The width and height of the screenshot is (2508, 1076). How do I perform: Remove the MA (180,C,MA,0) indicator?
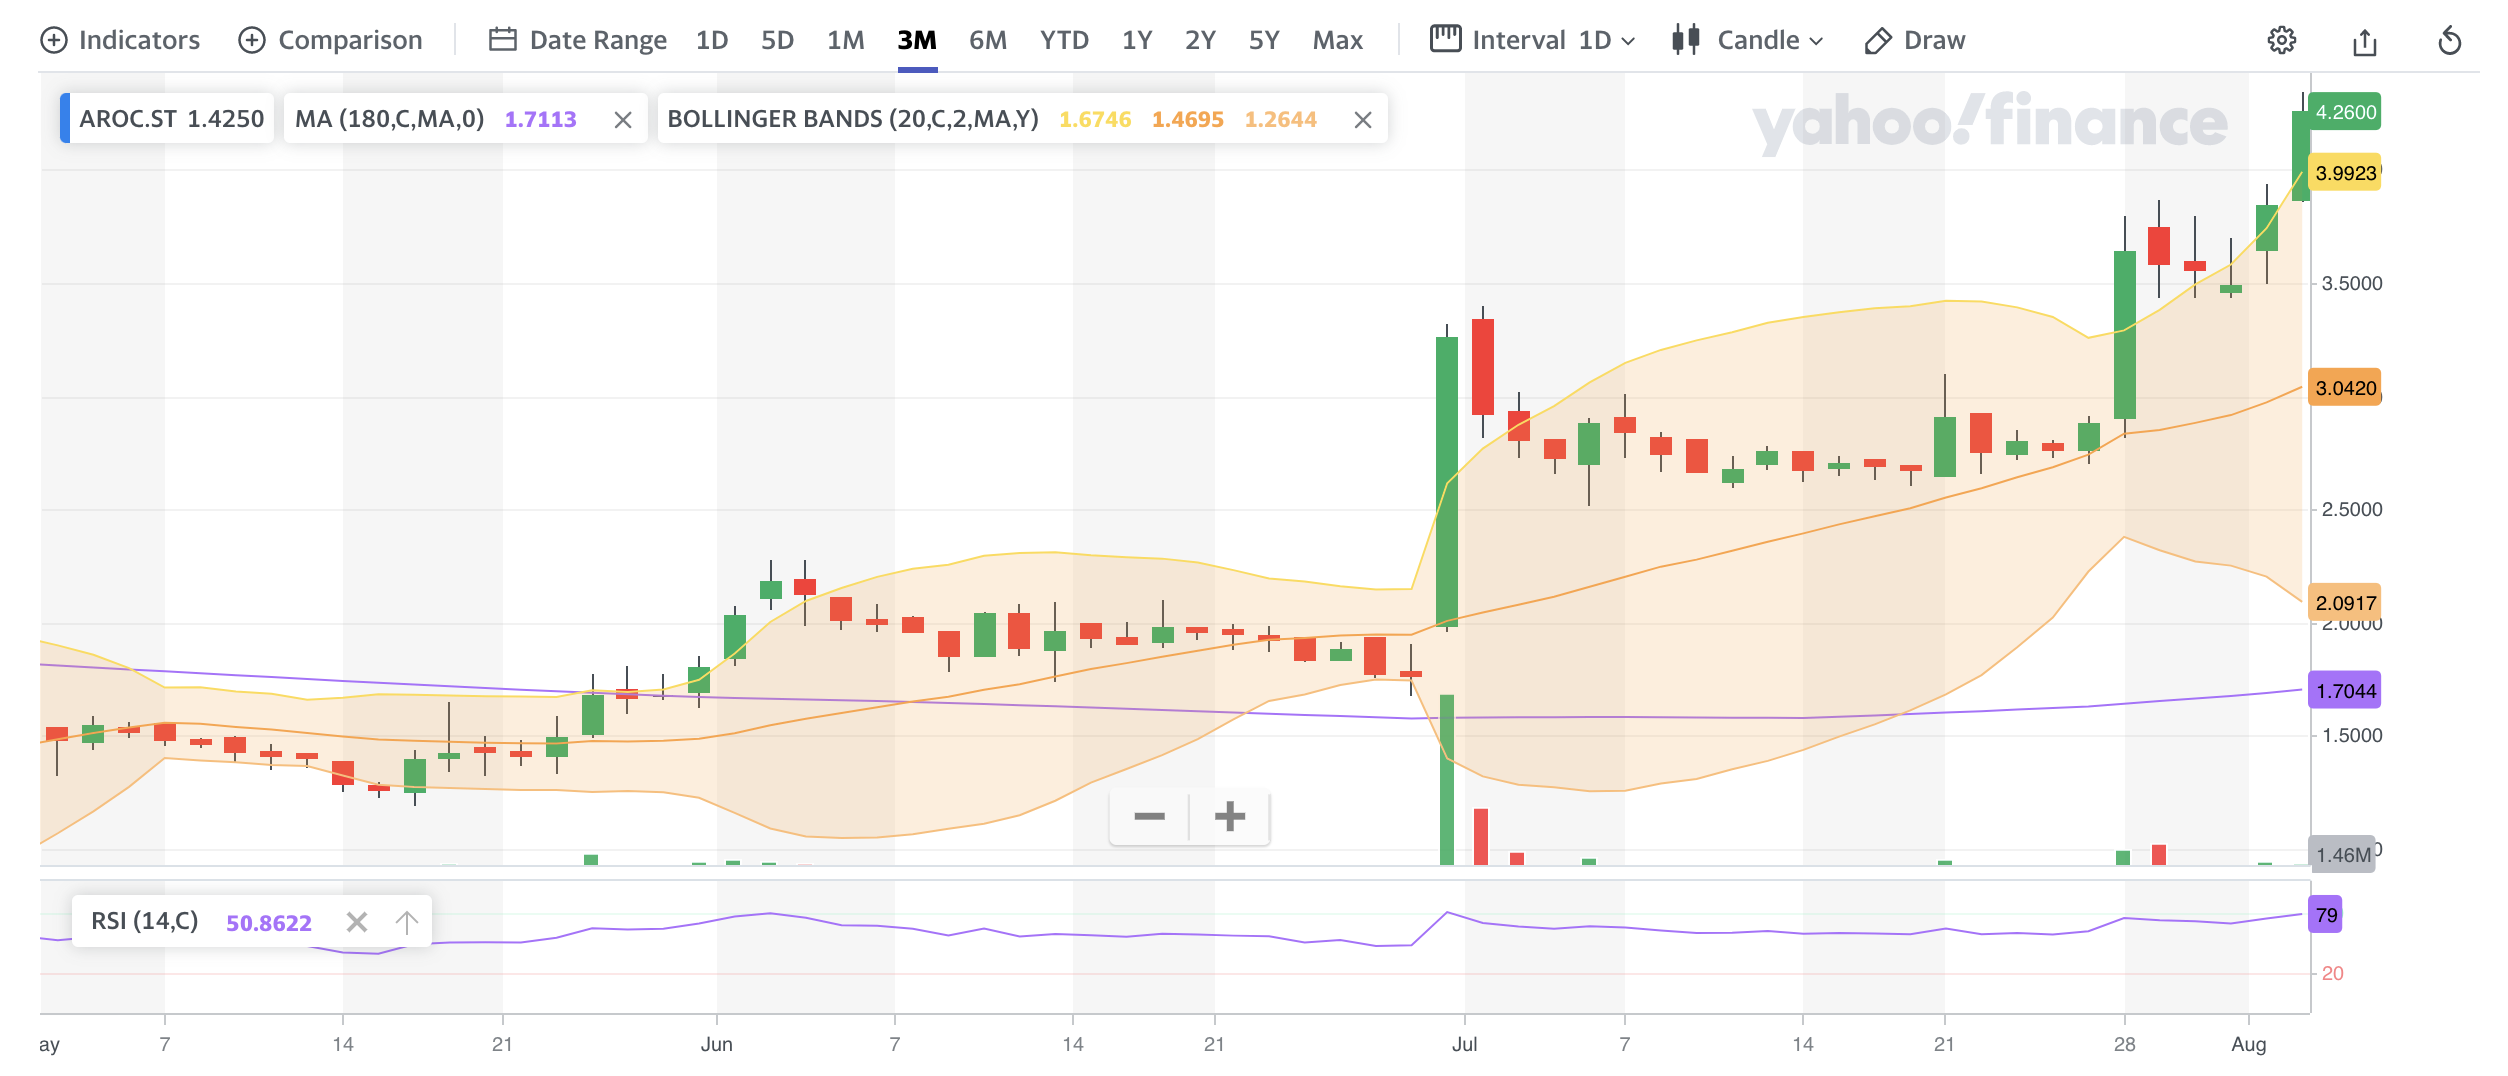pos(623,120)
